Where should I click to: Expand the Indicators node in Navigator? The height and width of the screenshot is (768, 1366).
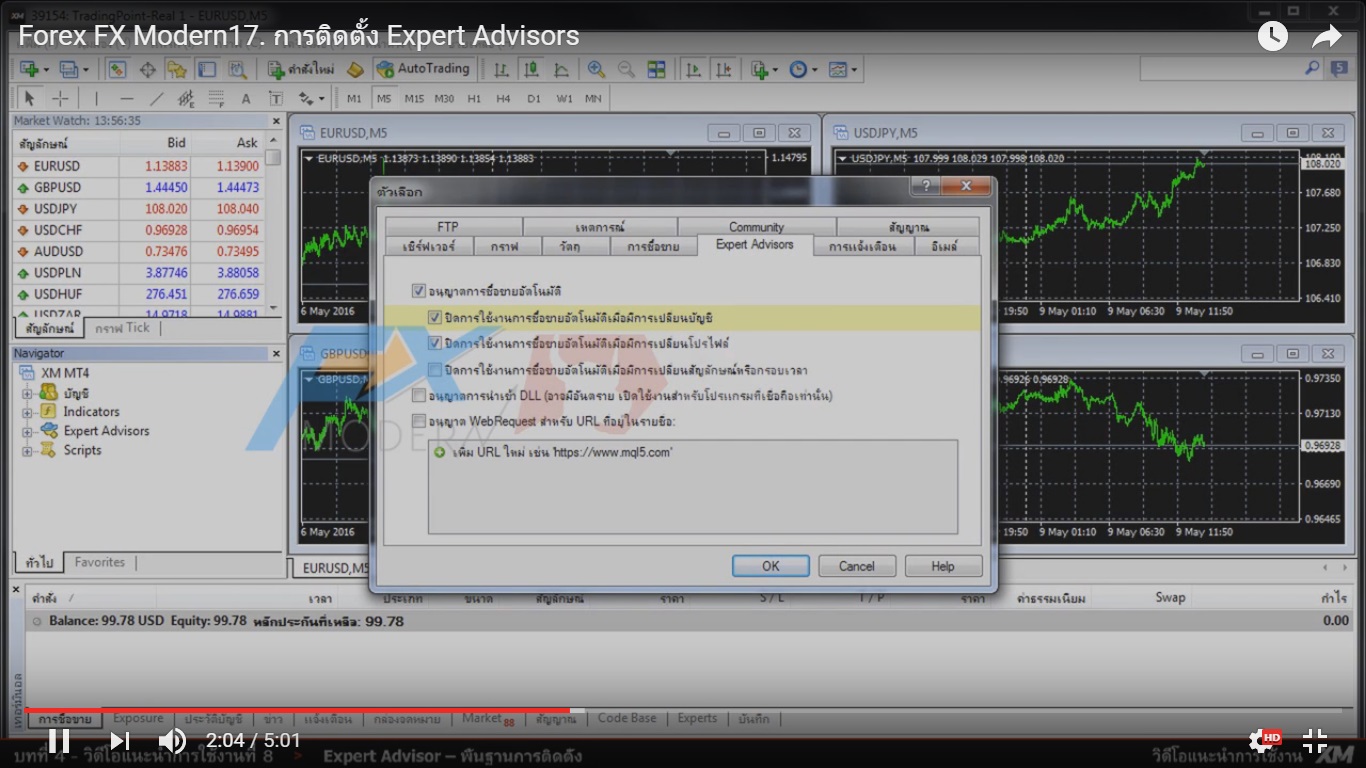[x=27, y=412]
